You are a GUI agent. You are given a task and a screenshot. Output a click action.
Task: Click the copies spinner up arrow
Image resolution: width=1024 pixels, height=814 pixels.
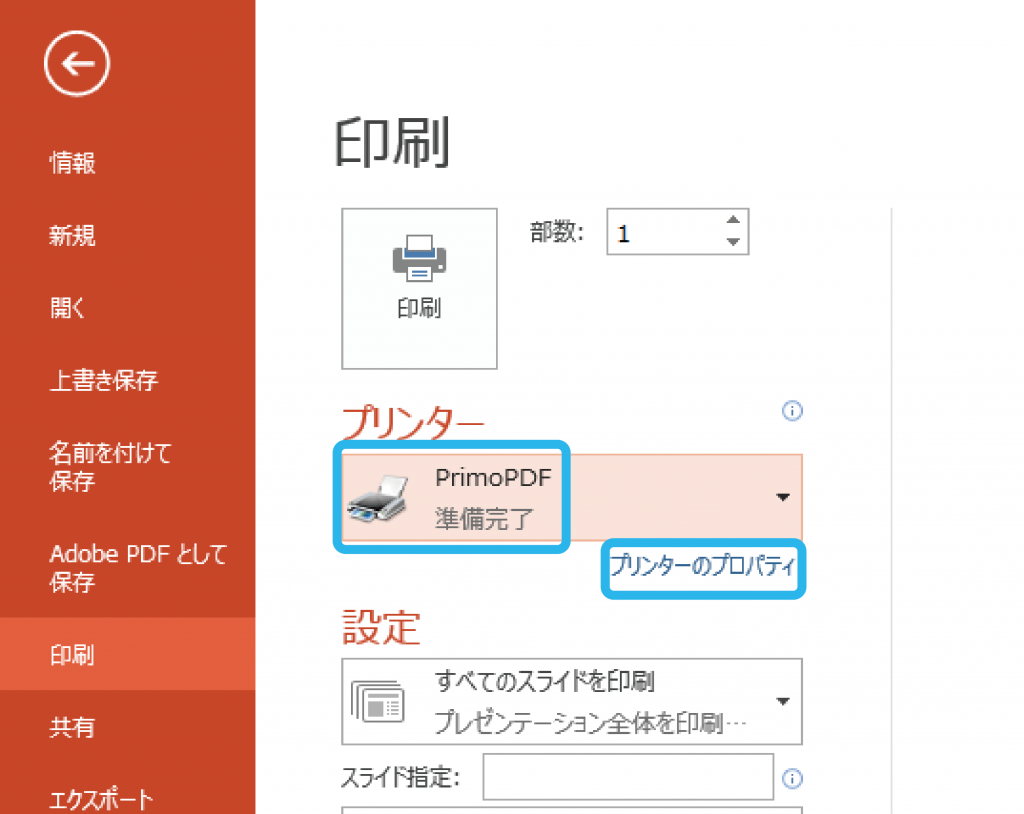pos(733,221)
